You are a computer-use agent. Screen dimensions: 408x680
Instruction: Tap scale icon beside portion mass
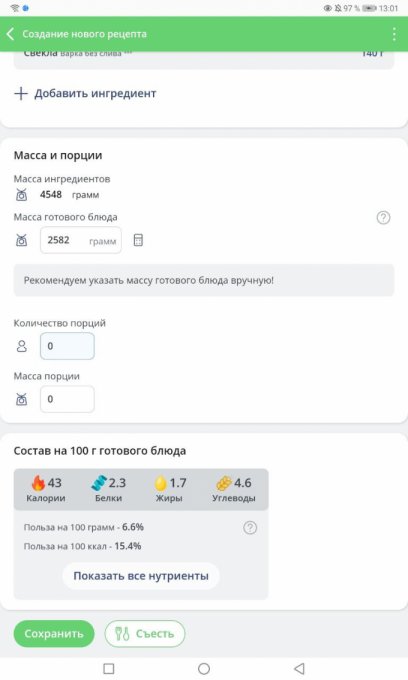tap(22, 399)
